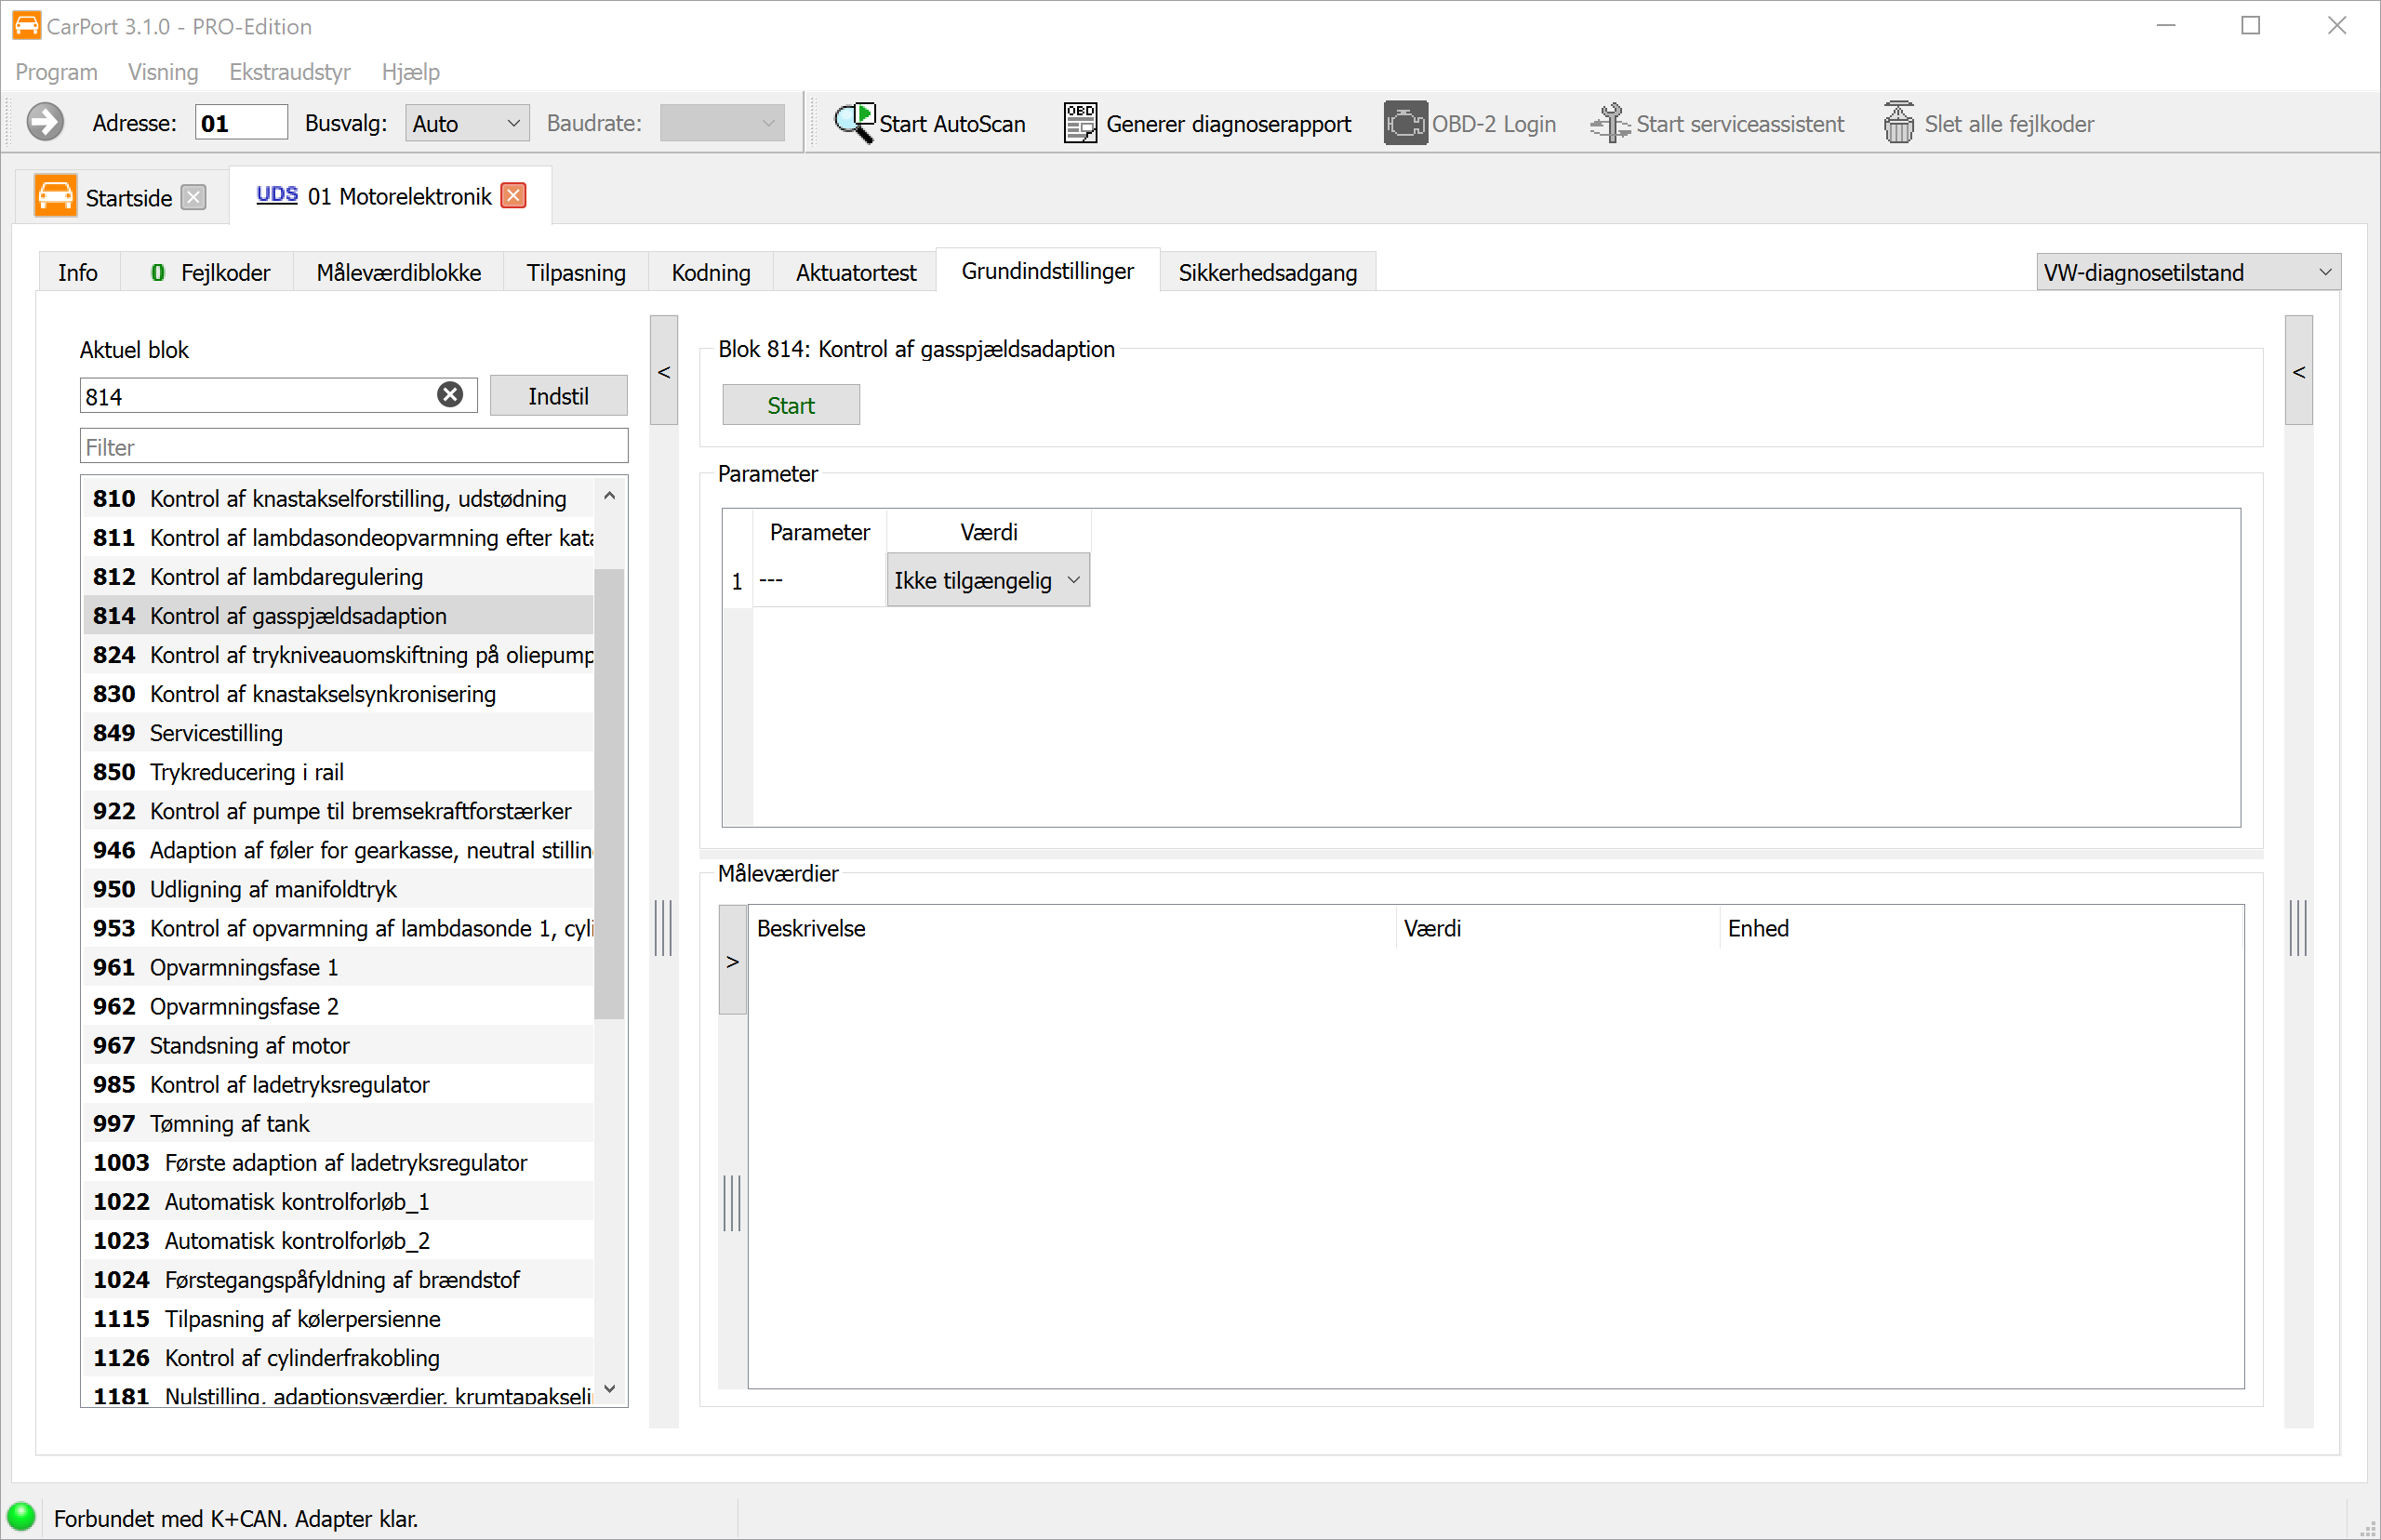The width and height of the screenshot is (2381, 1540).
Task: Click the green connect arrow beside Adresse
Action: point(45,123)
